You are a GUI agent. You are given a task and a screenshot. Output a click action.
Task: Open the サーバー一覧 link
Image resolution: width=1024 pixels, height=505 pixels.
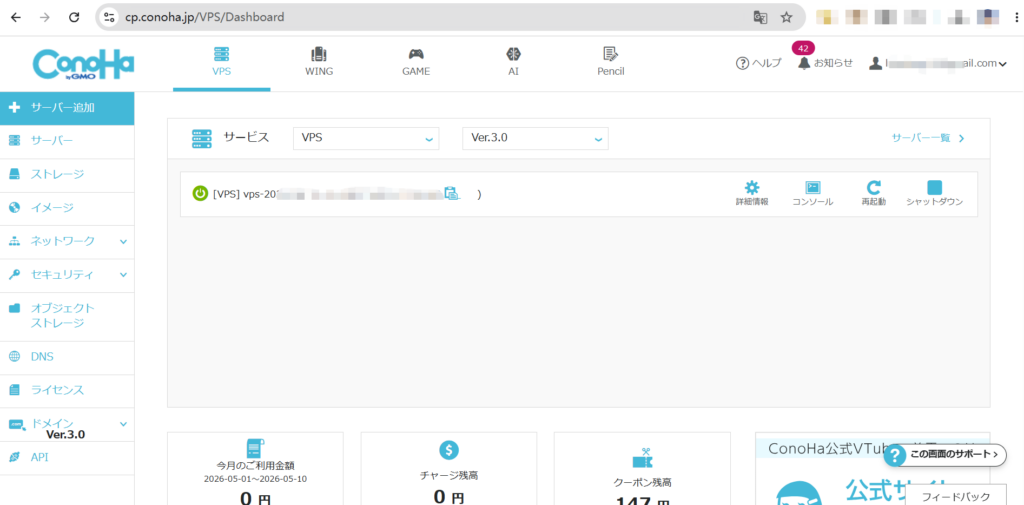pyautogui.click(x=928, y=138)
